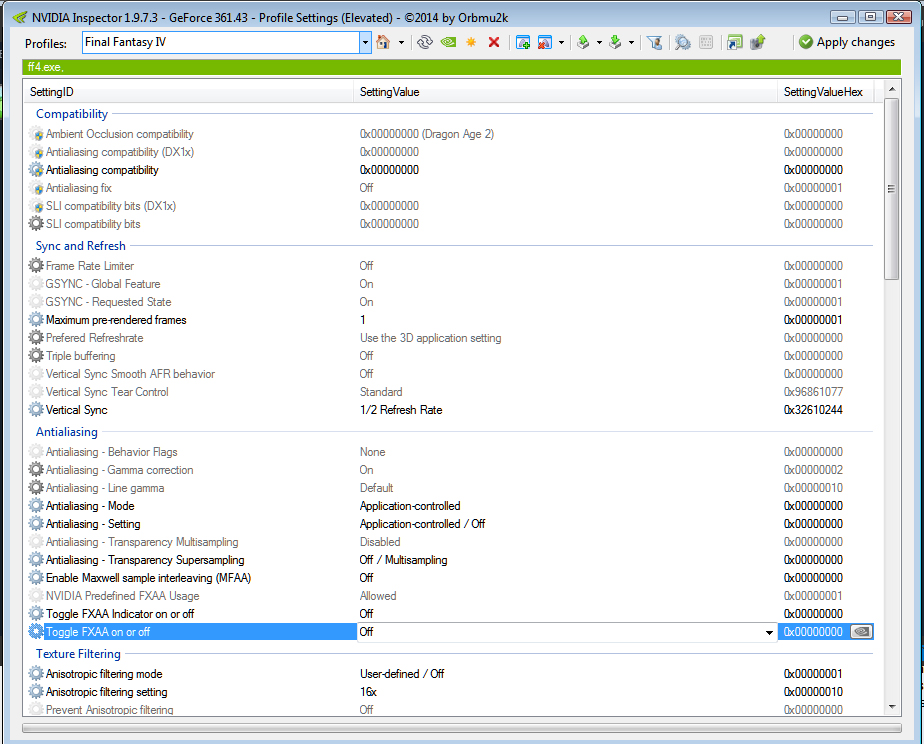
Task: Click the Apply changes button
Action: pos(847,42)
